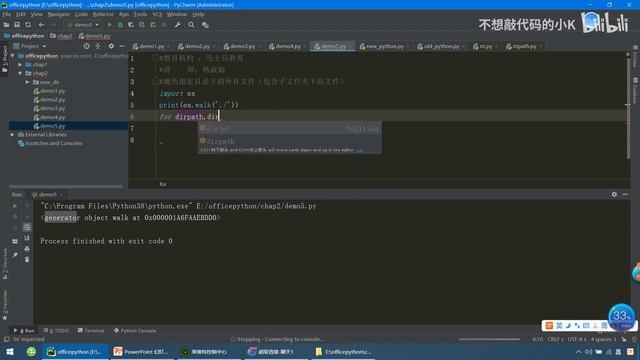640x360 pixels.
Task: Collapse the officepython root folder
Action: 13,56
